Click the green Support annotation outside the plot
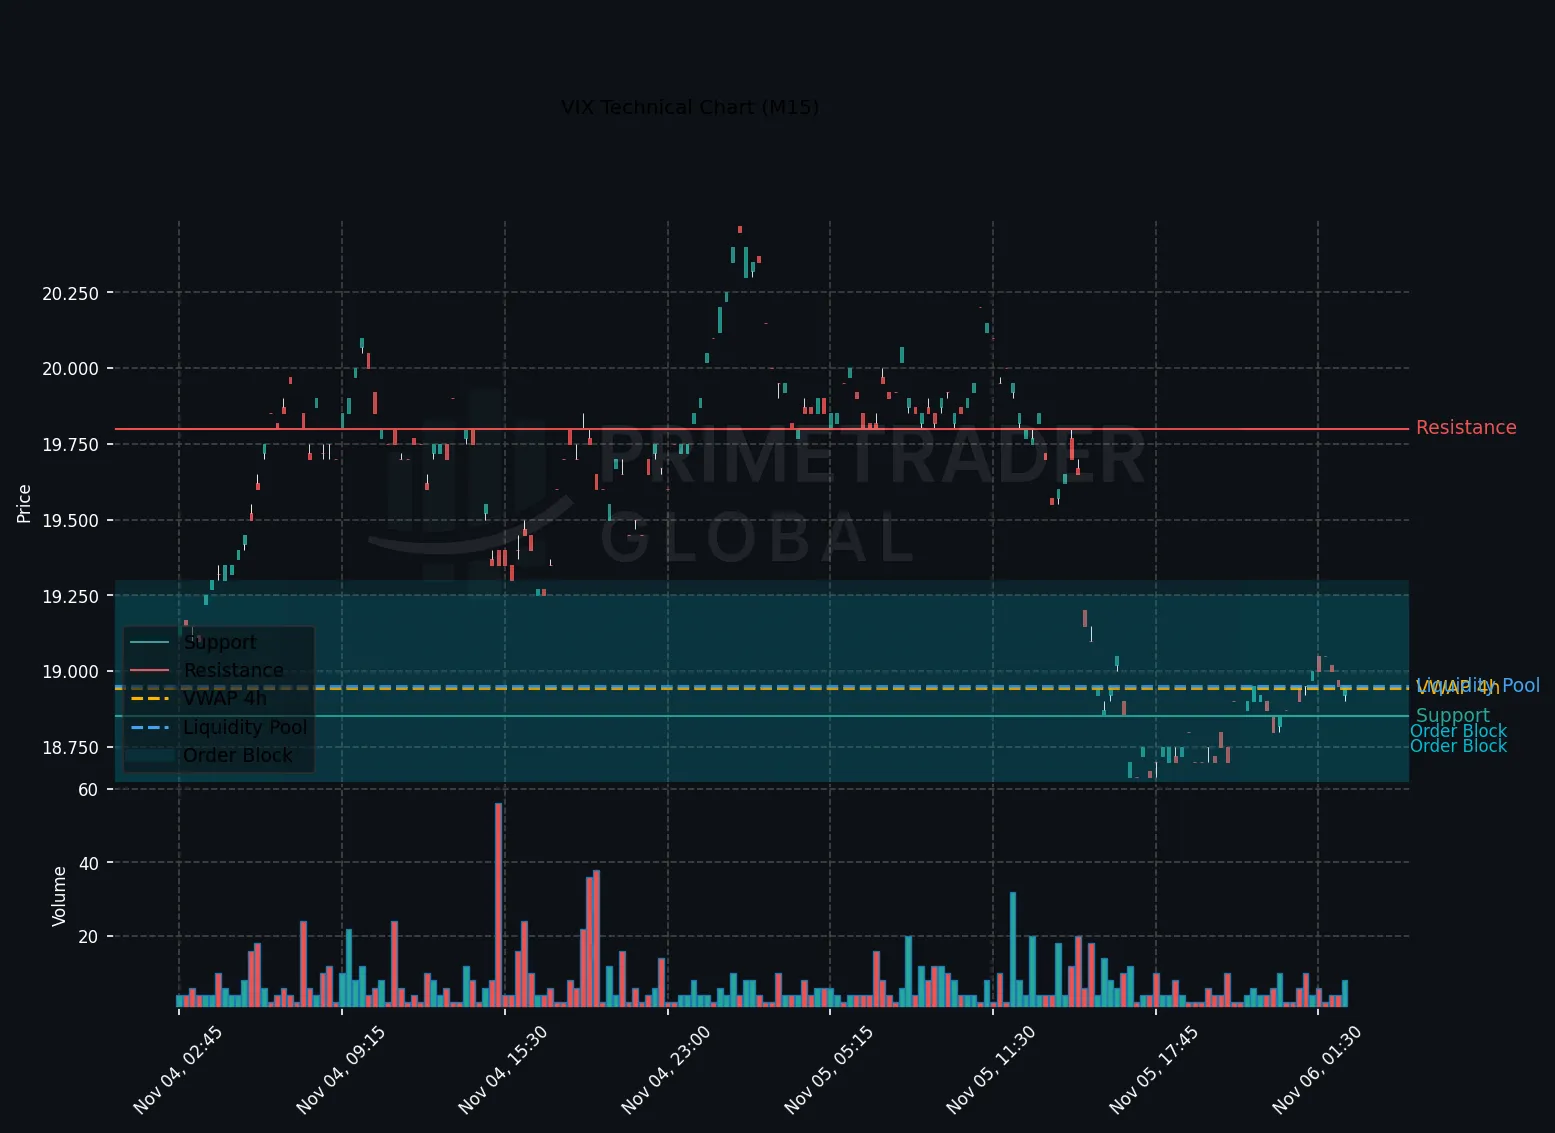This screenshot has height=1133, width=1555. 1452,716
